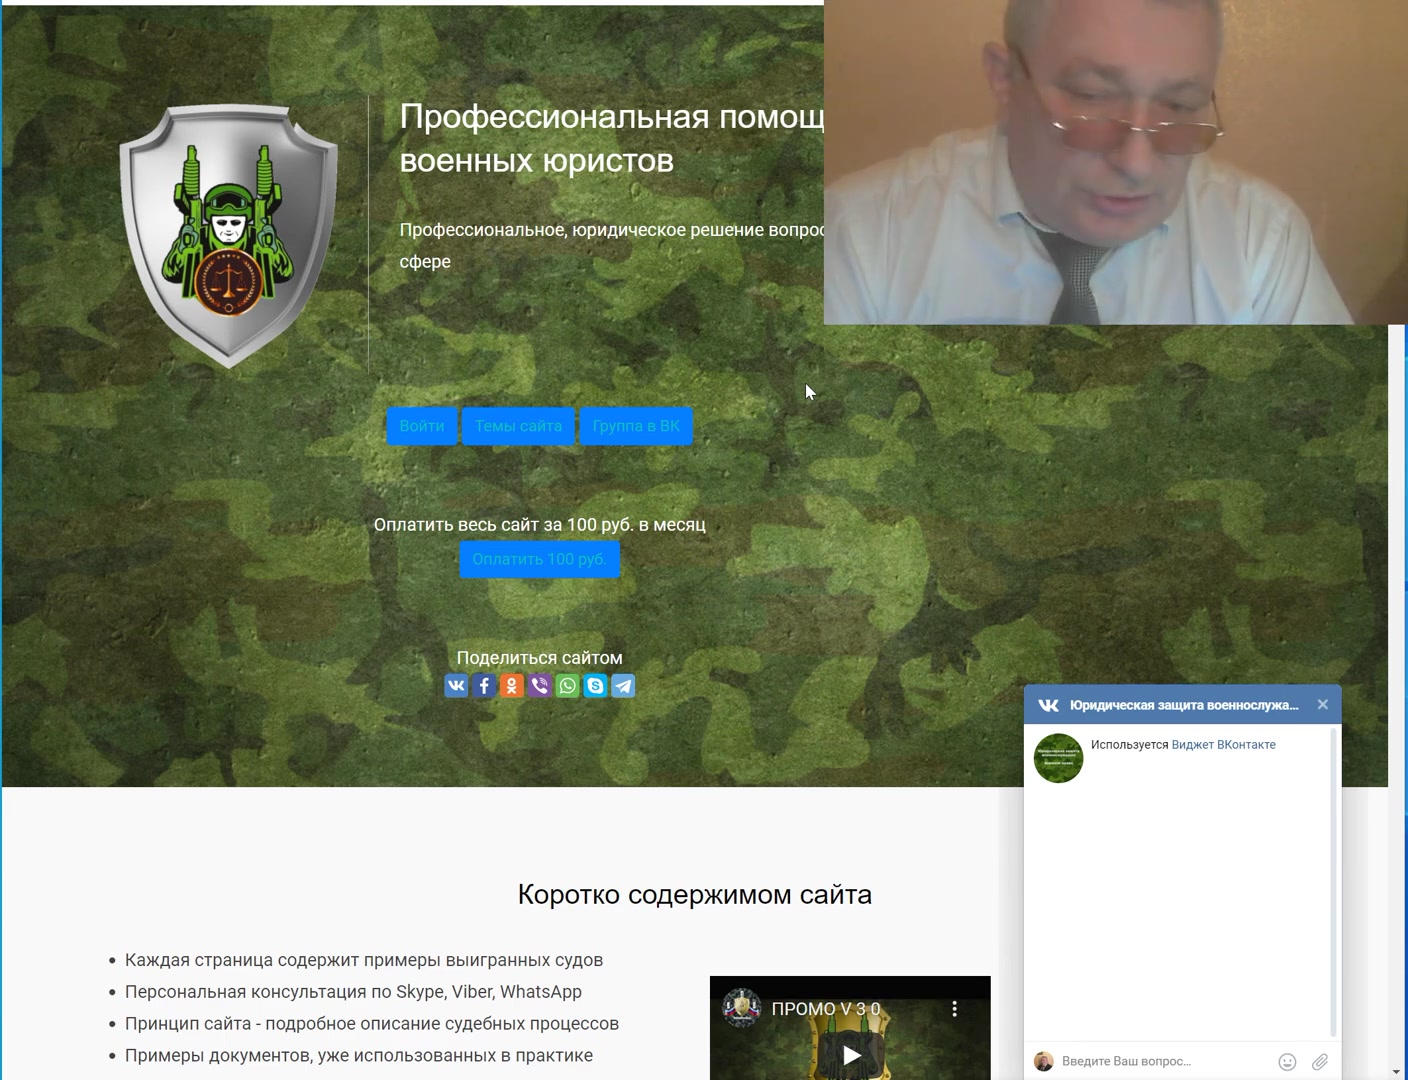Open emoji picker in VK widget
The image size is (1408, 1080).
click(x=1287, y=1062)
